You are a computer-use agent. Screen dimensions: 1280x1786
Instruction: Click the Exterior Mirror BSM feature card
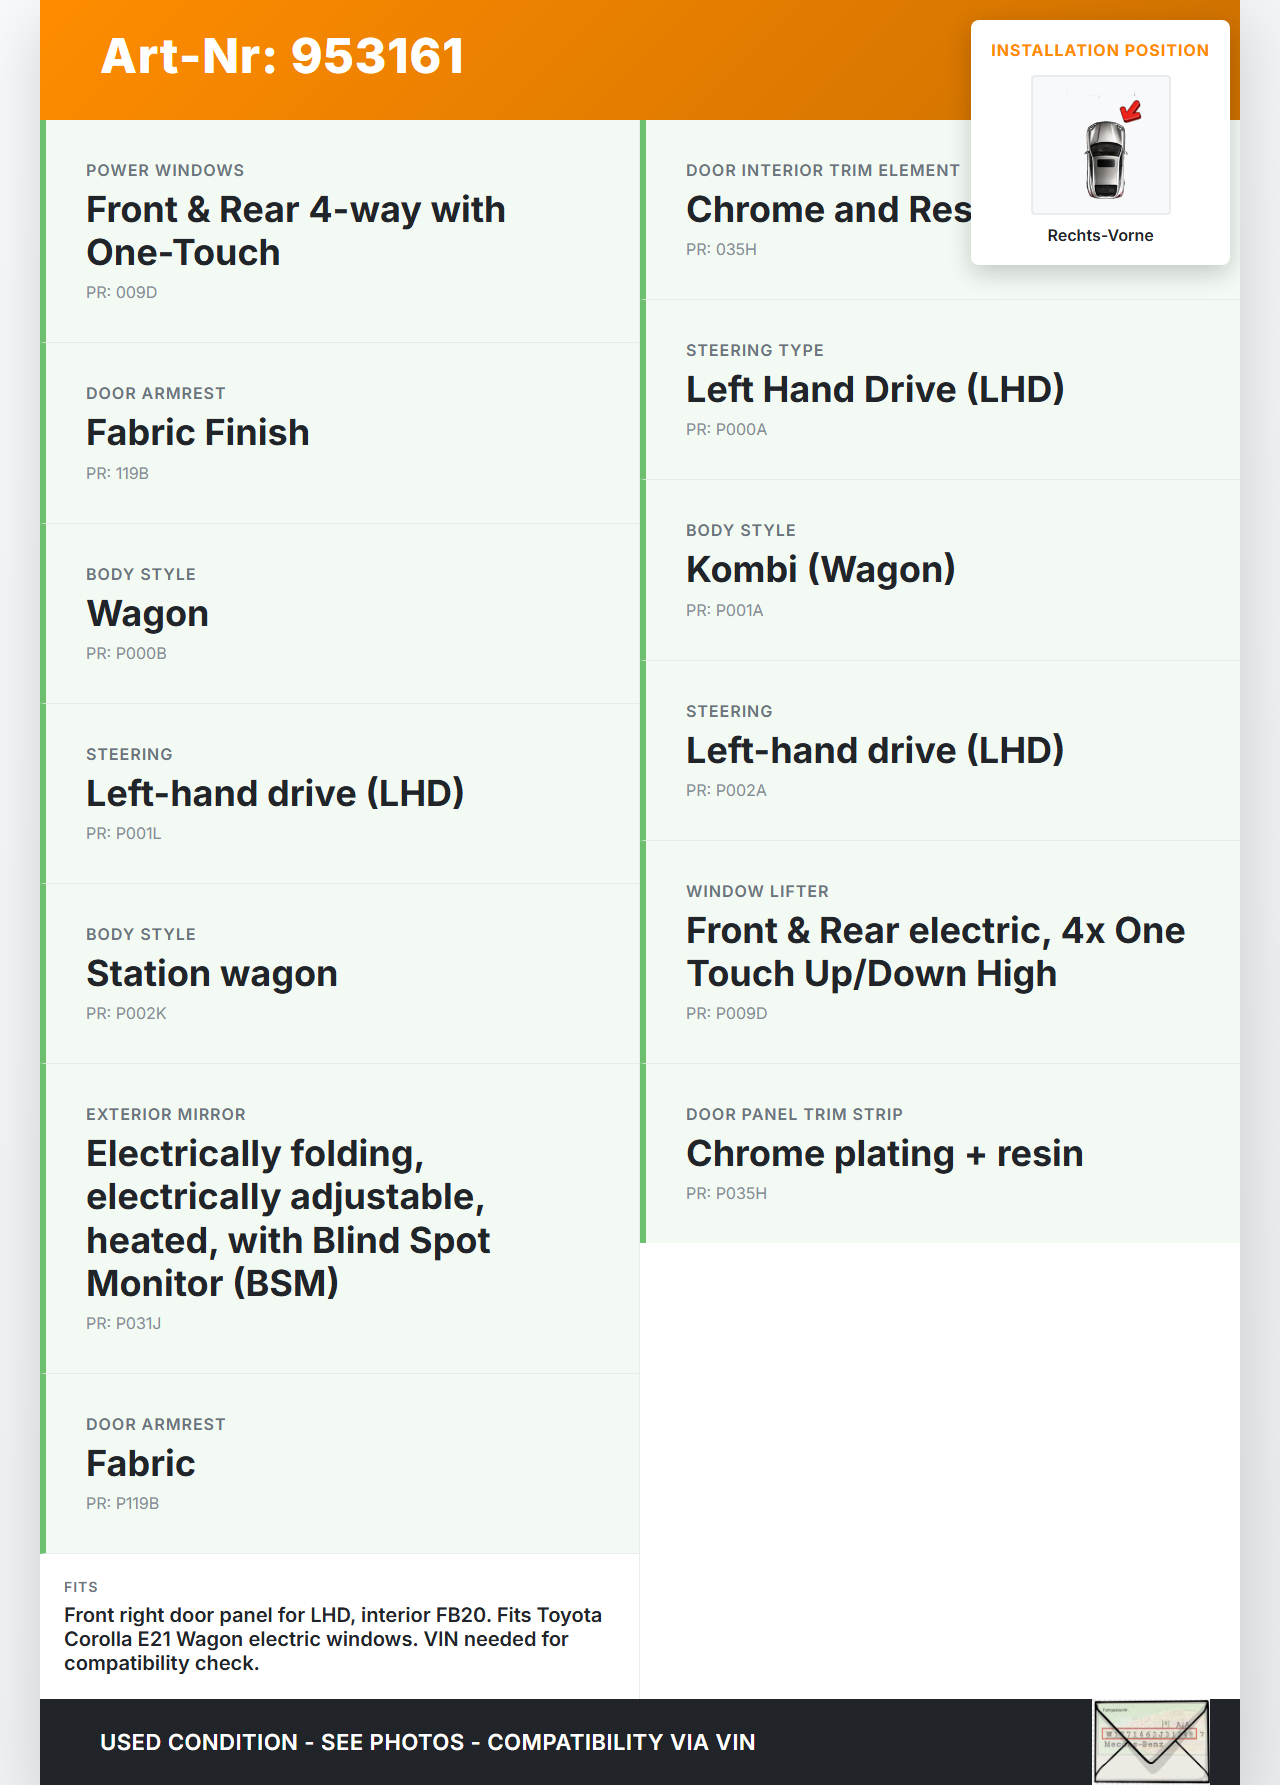click(x=340, y=1218)
